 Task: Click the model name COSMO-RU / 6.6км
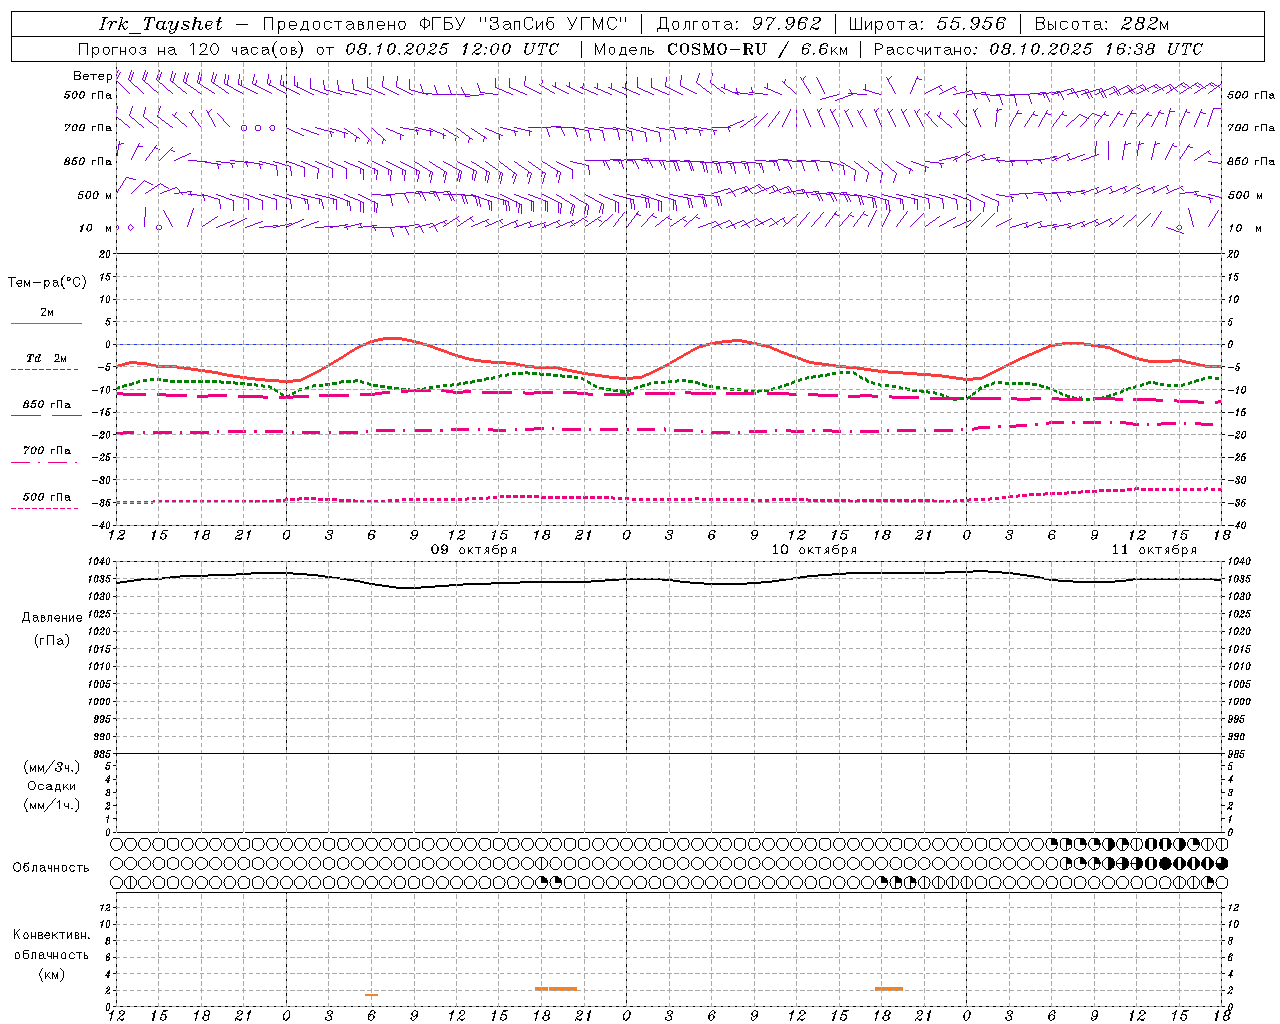757,49
